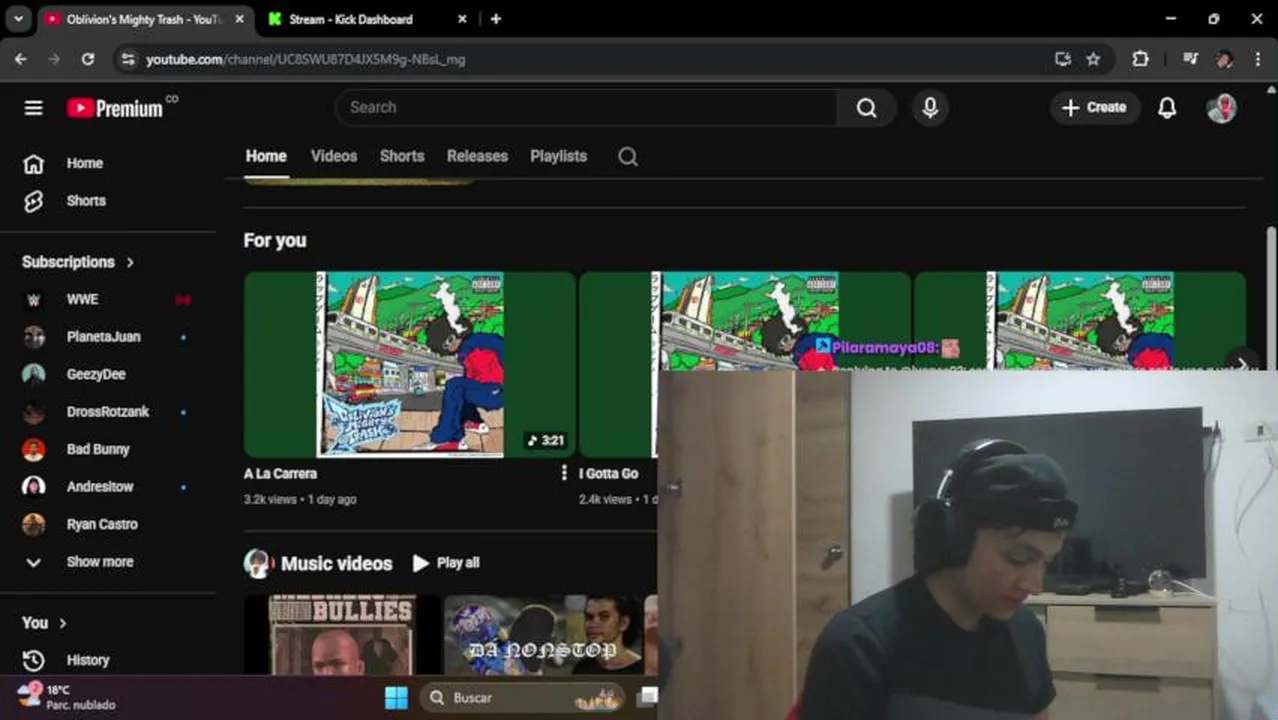Go to the YouTube Premium logo home
This screenshot has height=720, width=1278.
[x=115, y=108]
